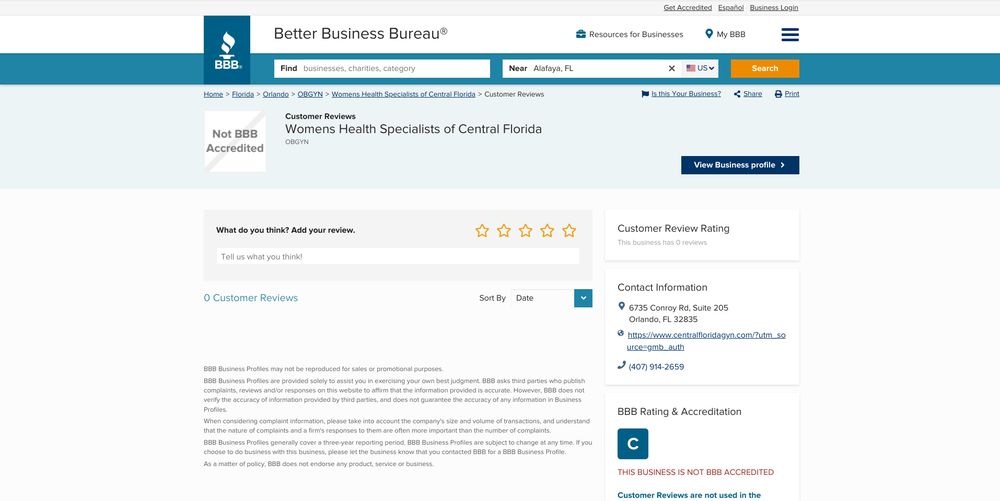Clear the Near location field
This screenshot has height=501, width=1000.
point(672,68)
